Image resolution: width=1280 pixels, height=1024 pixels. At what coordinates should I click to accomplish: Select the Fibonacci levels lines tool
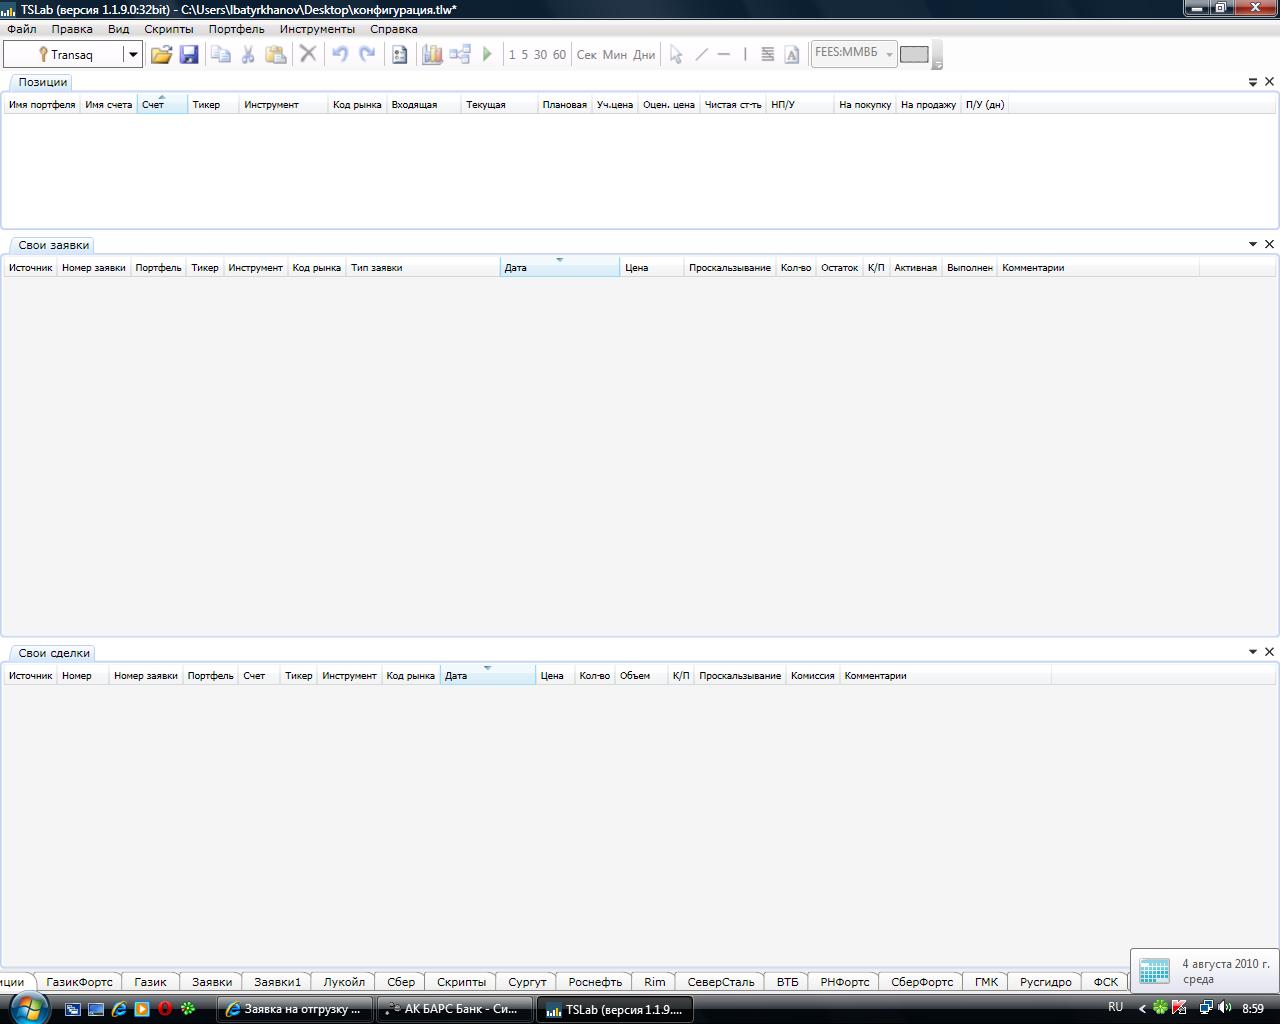[767, 54]
